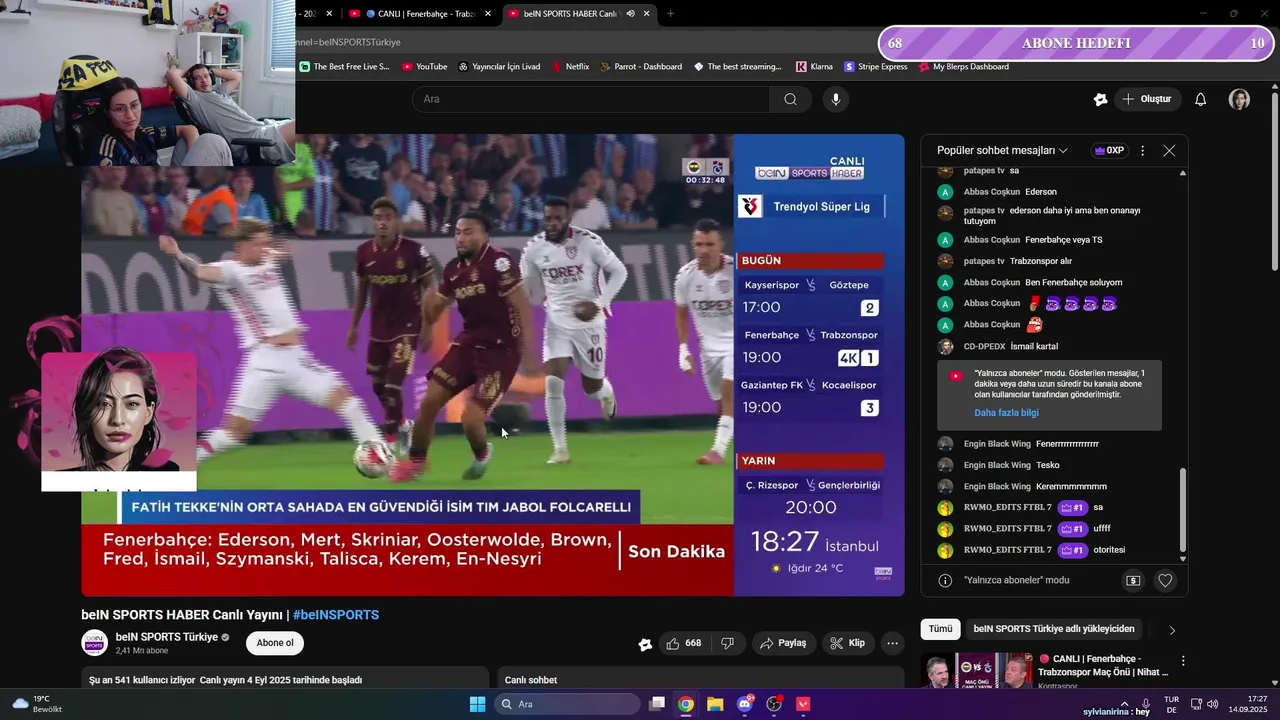Expand the Popüler sohbet mesajları dropdown
The width and height of the screenshot is (1280, 720).
pyautogui.click(x=1002, y=151)
